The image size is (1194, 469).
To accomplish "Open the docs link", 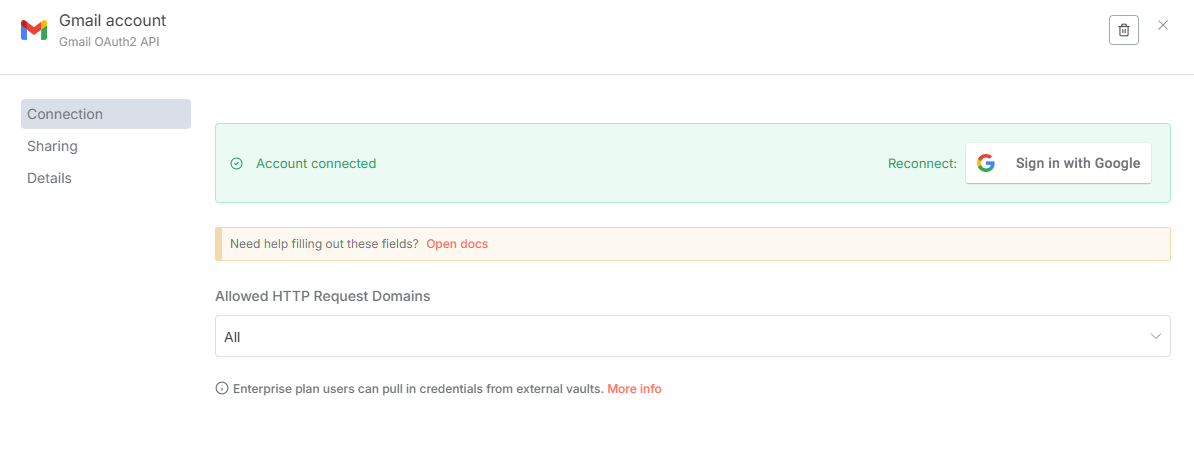I will point(457,244).
